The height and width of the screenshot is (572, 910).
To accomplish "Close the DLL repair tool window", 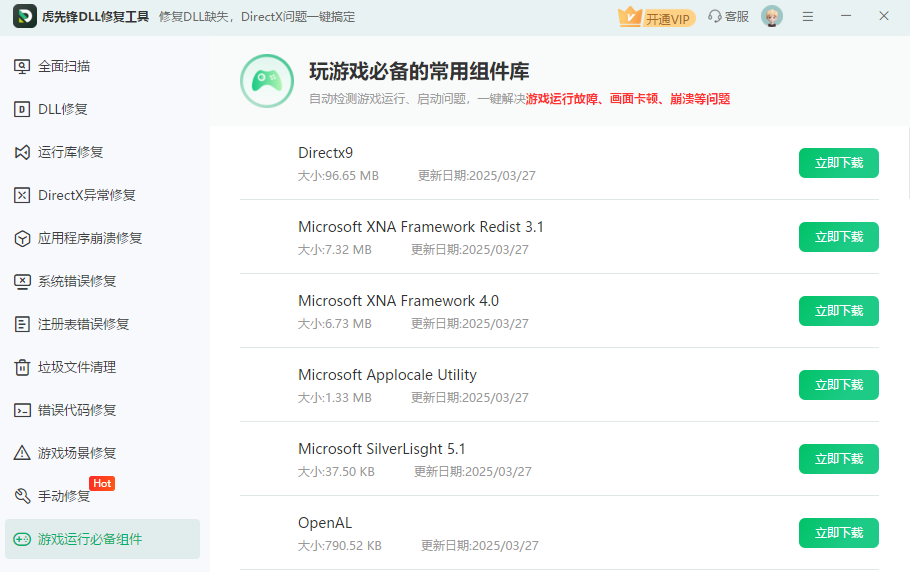I will (x=883, y=16).
